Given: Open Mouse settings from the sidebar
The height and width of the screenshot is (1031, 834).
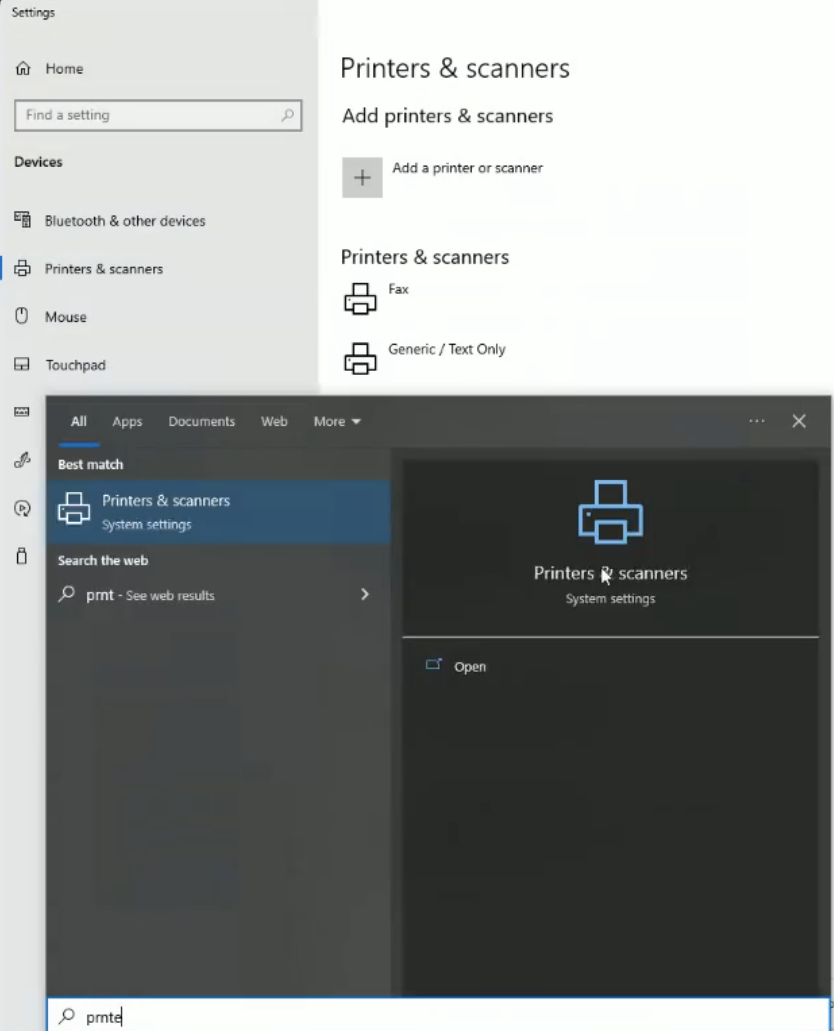Looking at the screenshot, I should [x=67, y=317].
